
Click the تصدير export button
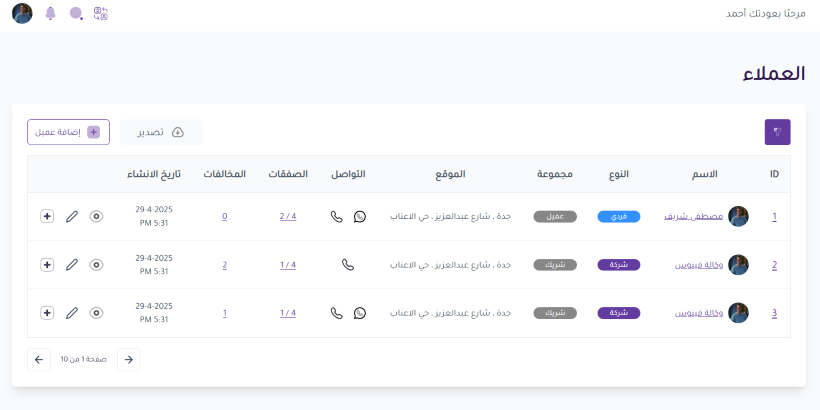tap(161, 132)
